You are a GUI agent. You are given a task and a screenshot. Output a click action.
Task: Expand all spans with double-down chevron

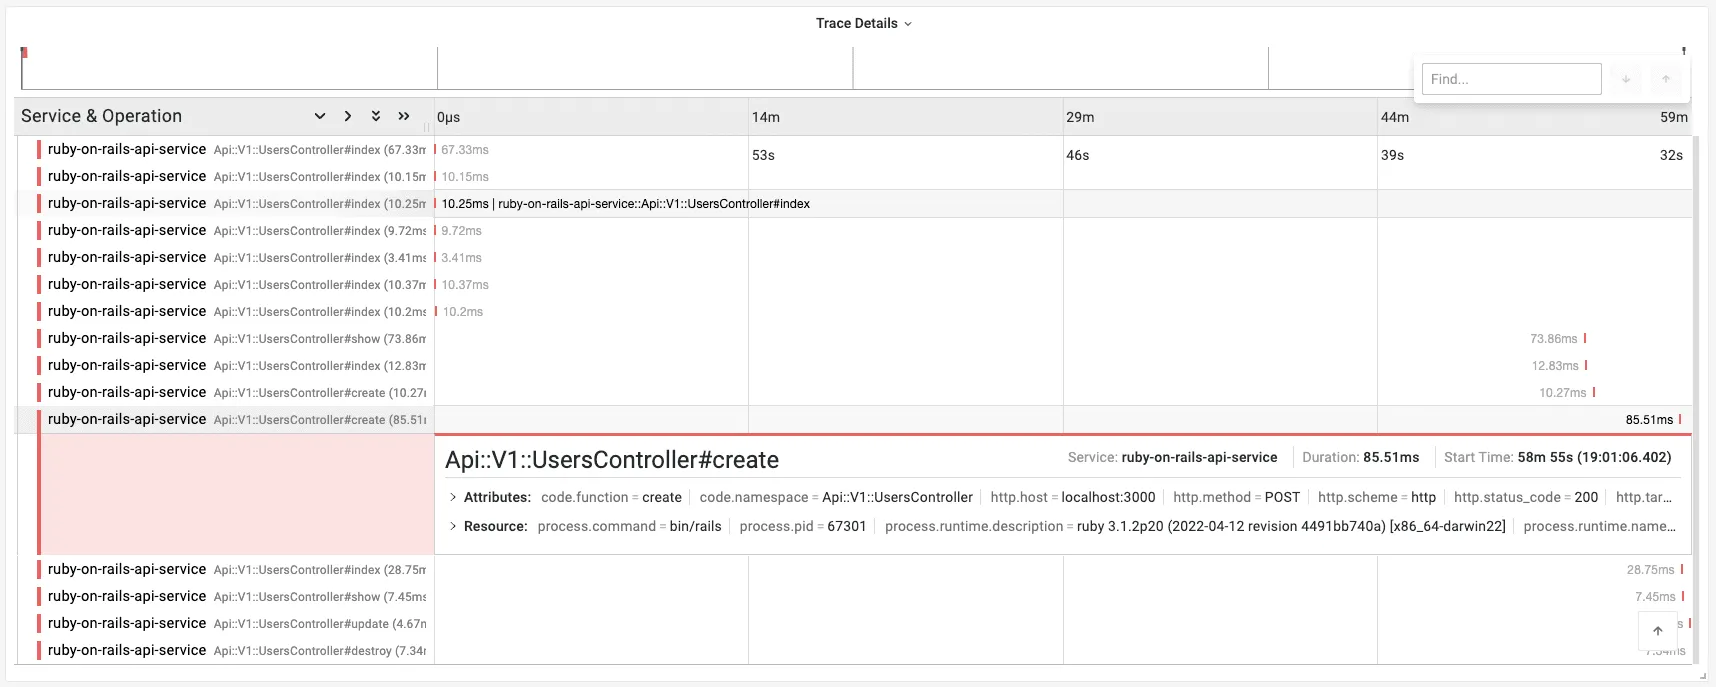click(376, 116)
